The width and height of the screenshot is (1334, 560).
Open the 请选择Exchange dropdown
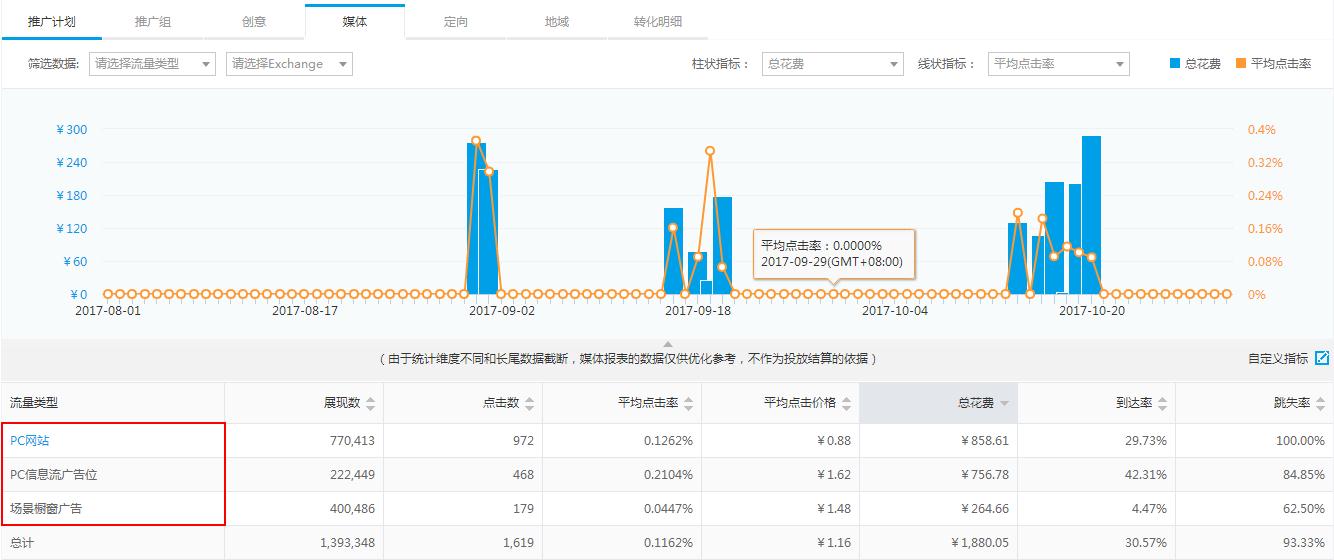[x=289, y=64]
